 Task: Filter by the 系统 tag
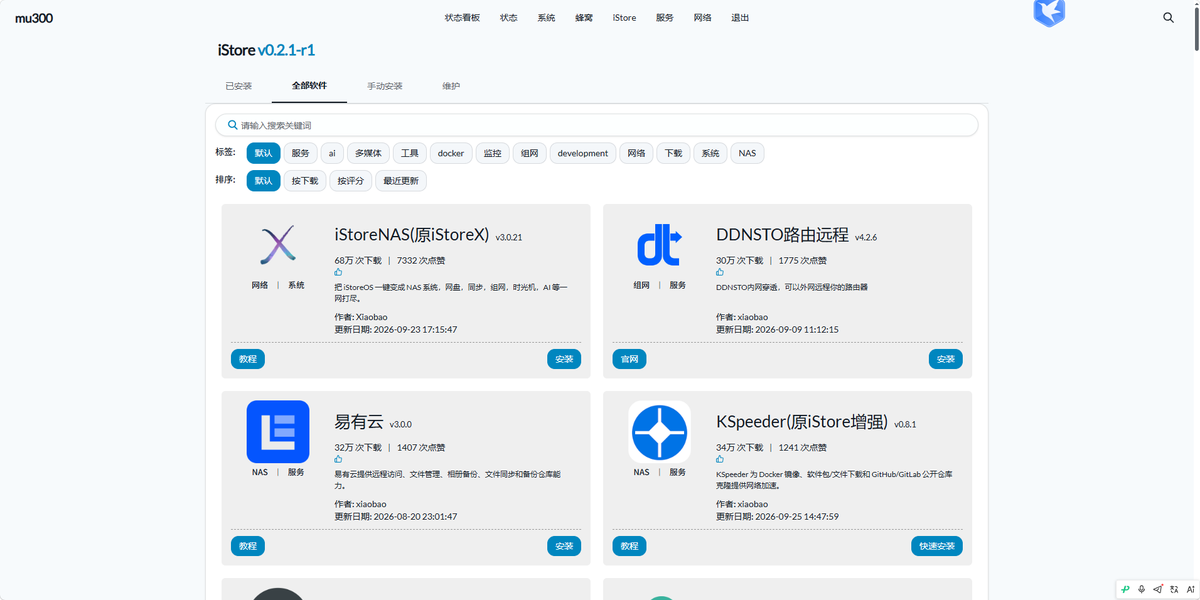(x=710, y=153)
